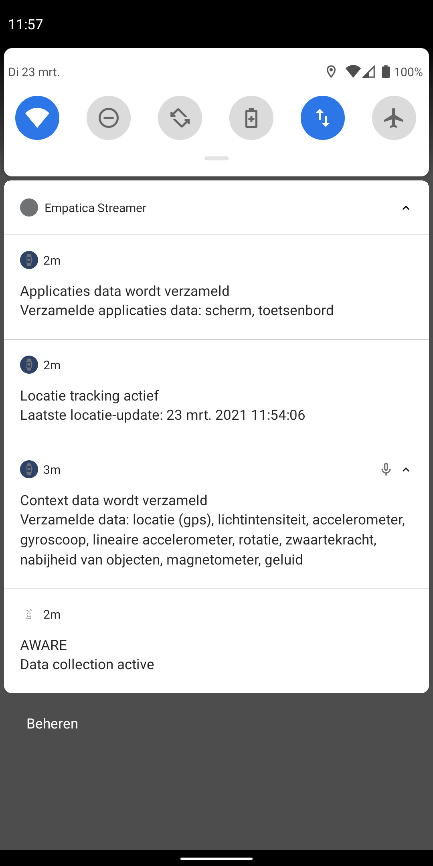This screenshot has height=866, width=433.
Task: Tap the location icon in status bar
Action: click(331, 71)
